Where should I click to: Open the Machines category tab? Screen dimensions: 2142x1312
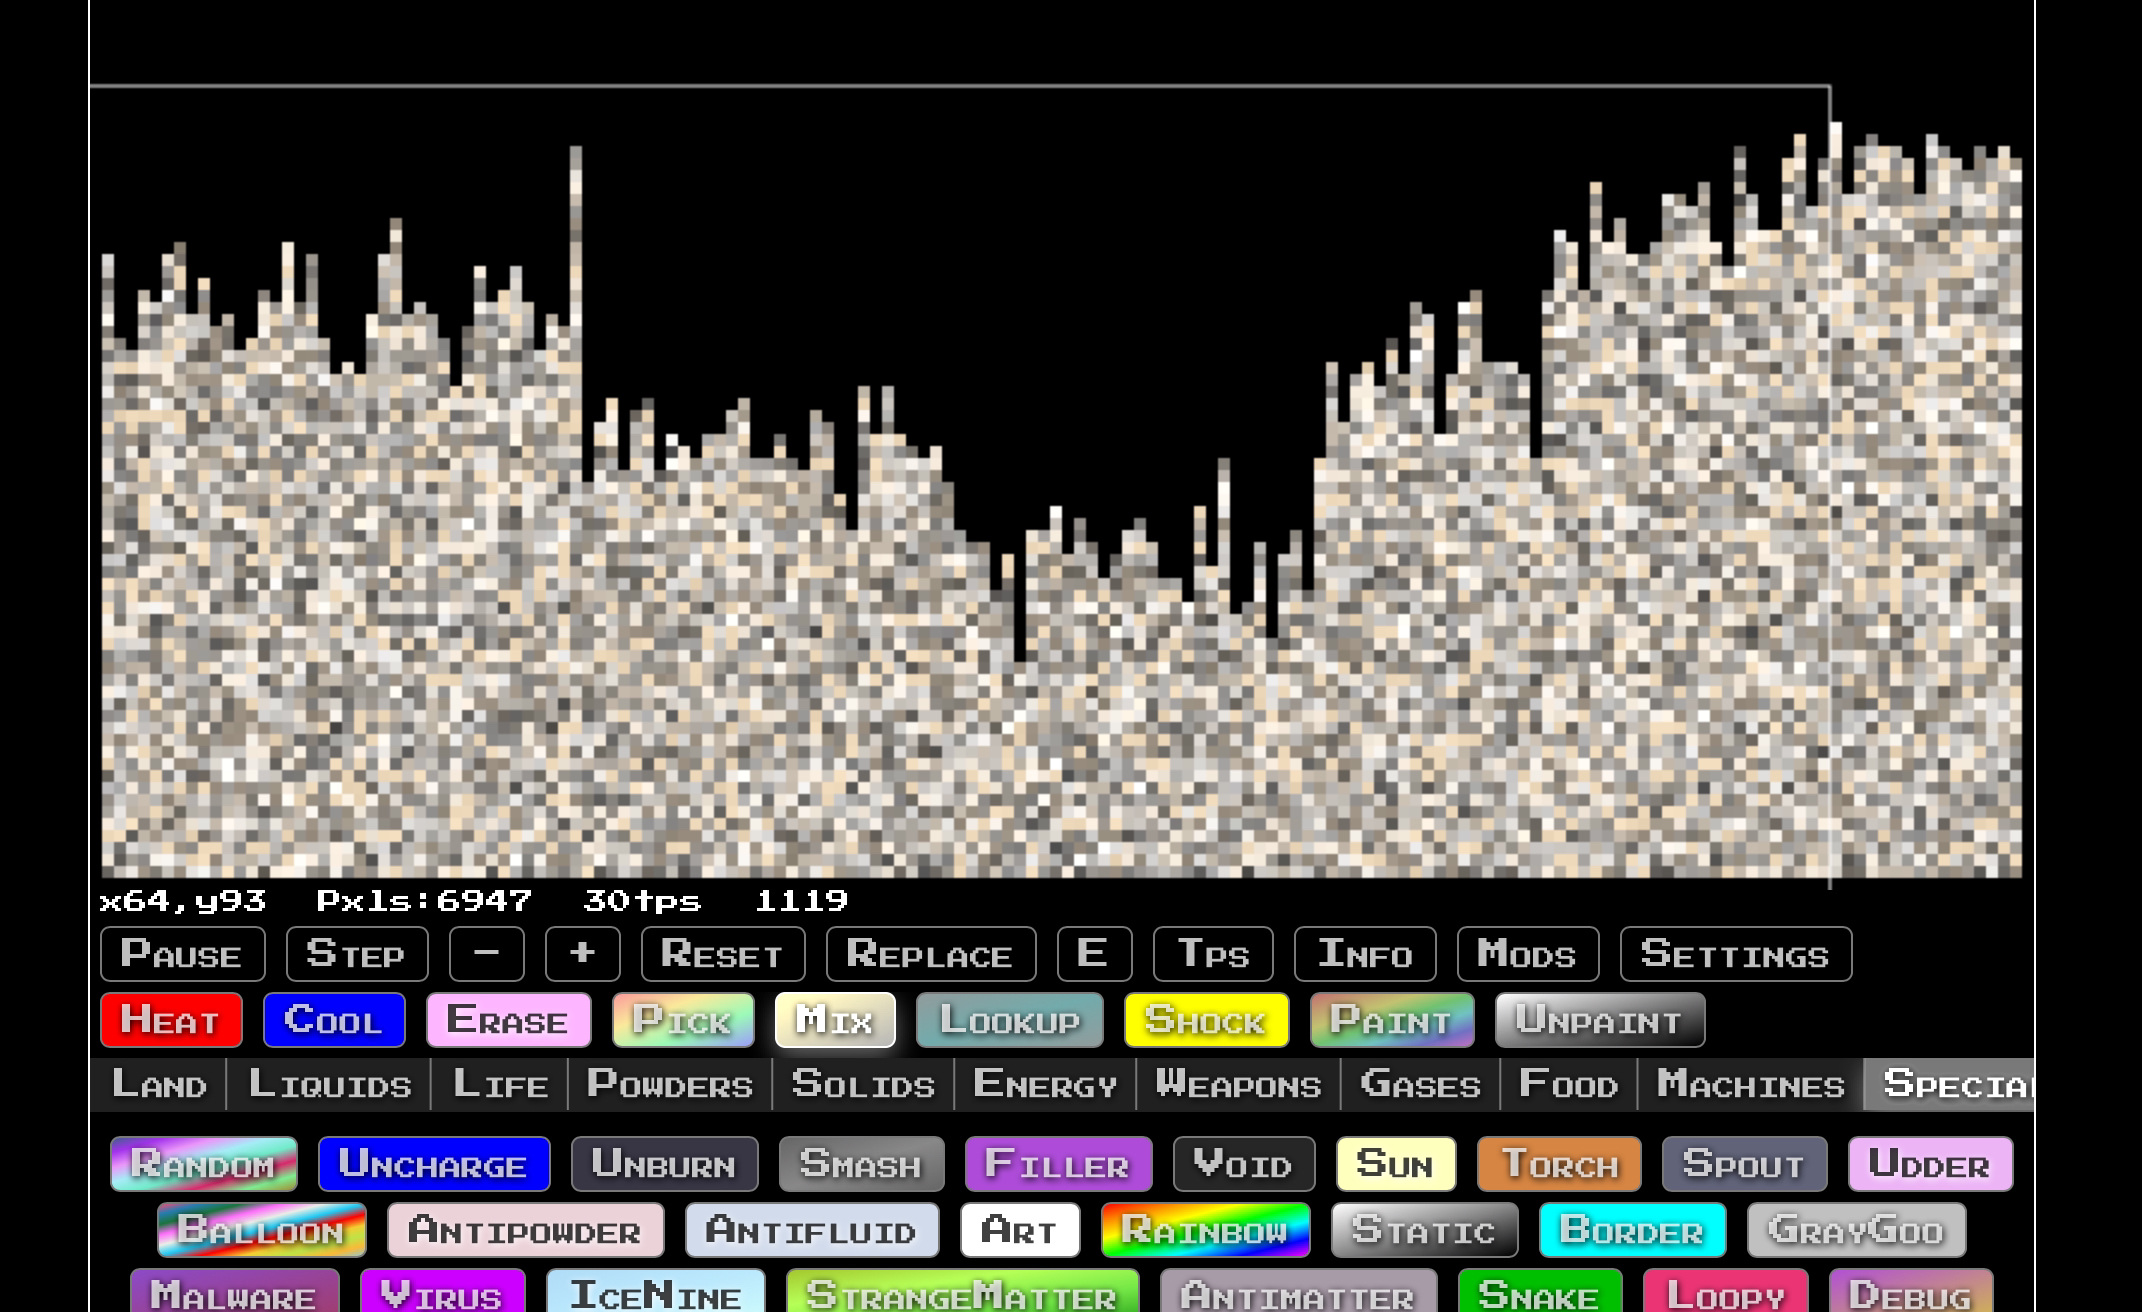[1750, 1085]
